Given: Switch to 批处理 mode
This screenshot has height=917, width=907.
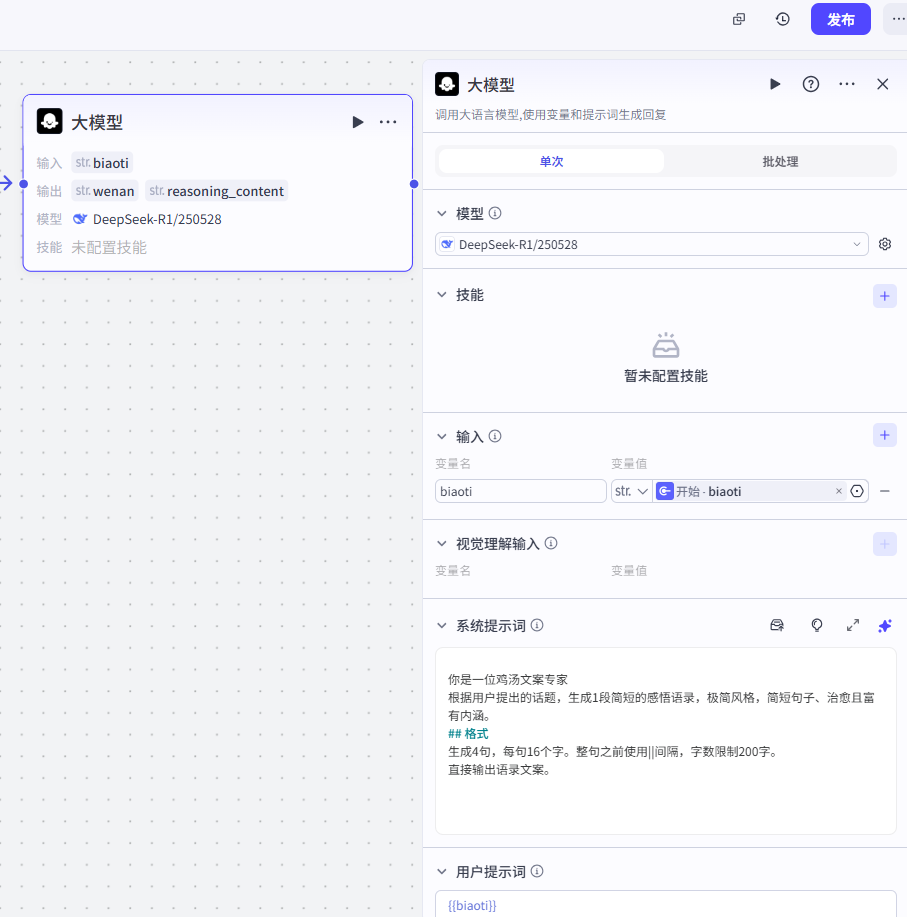Looking at the screenshot, I should point(780,161).
